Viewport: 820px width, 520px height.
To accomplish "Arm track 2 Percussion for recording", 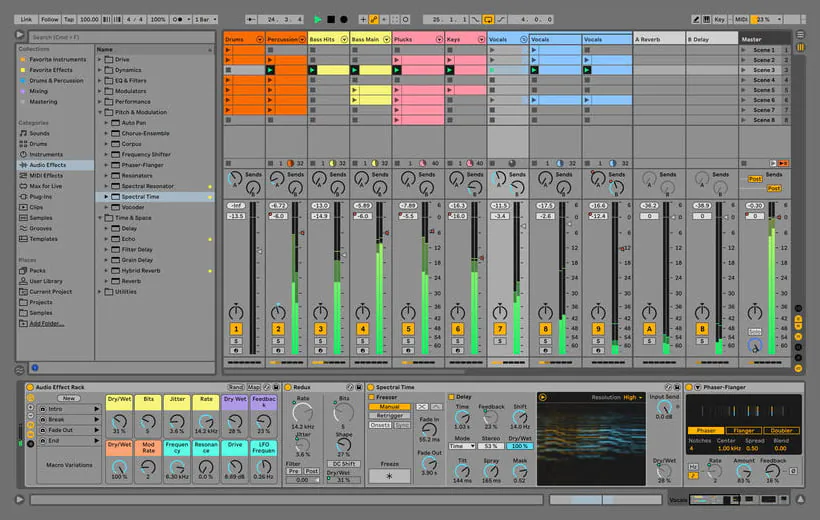I will coord(278,351).
